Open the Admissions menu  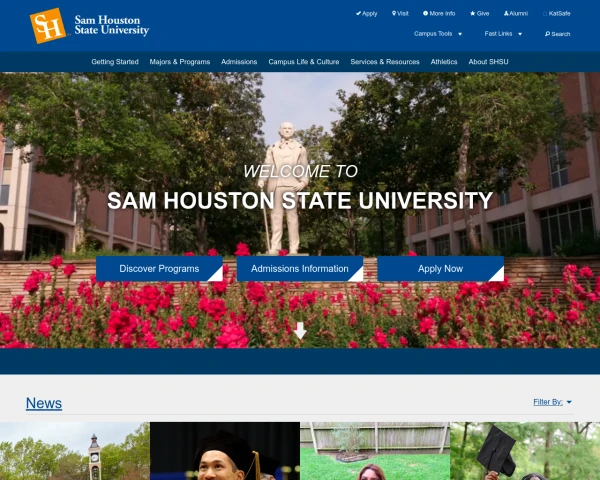pos(239,62)
